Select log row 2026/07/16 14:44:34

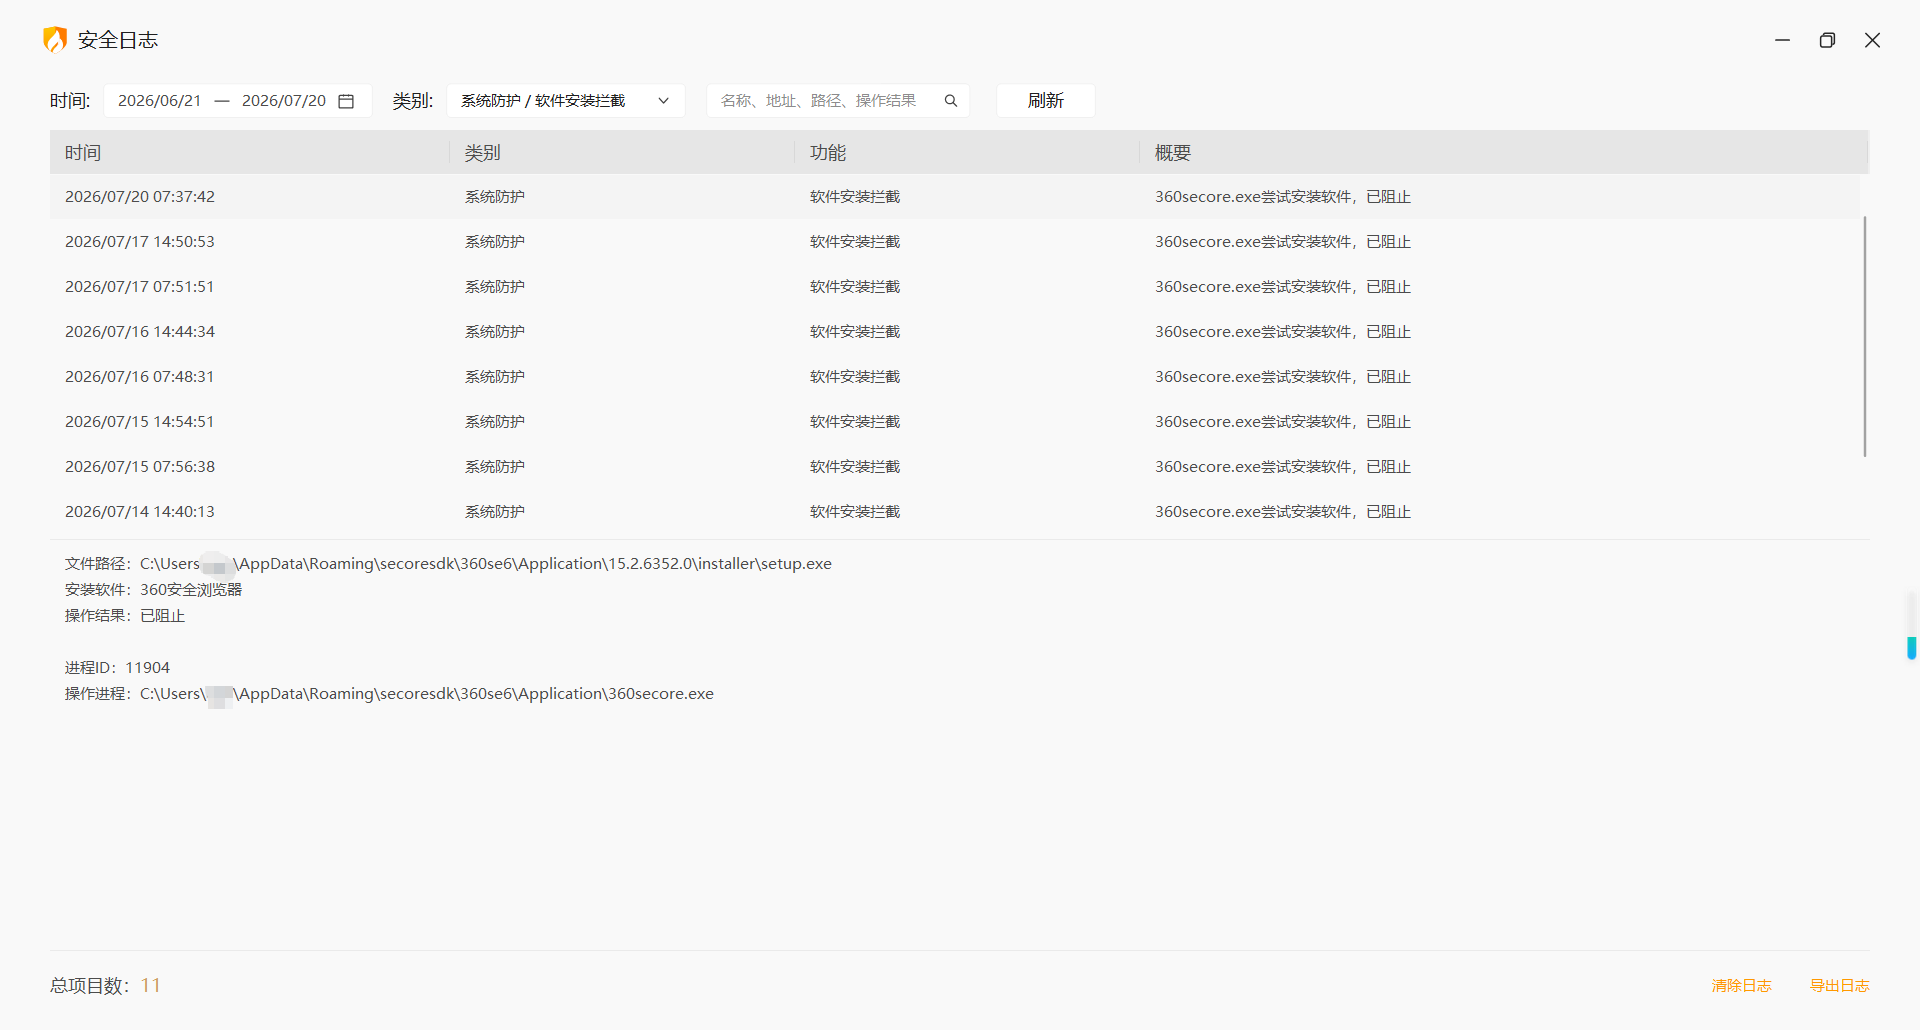(955, 332)
